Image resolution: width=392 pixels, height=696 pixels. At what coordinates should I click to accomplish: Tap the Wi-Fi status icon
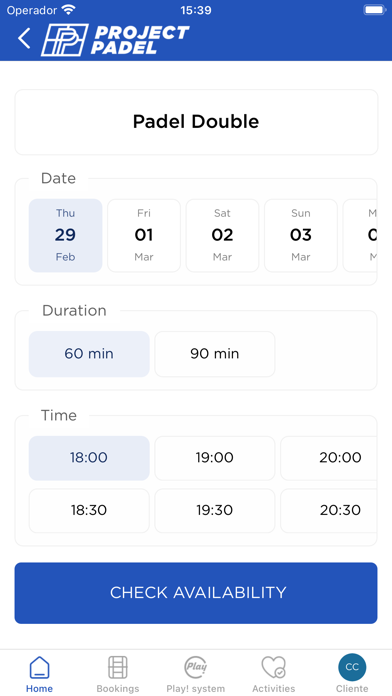pyautogui.click(x=69, y=10)
